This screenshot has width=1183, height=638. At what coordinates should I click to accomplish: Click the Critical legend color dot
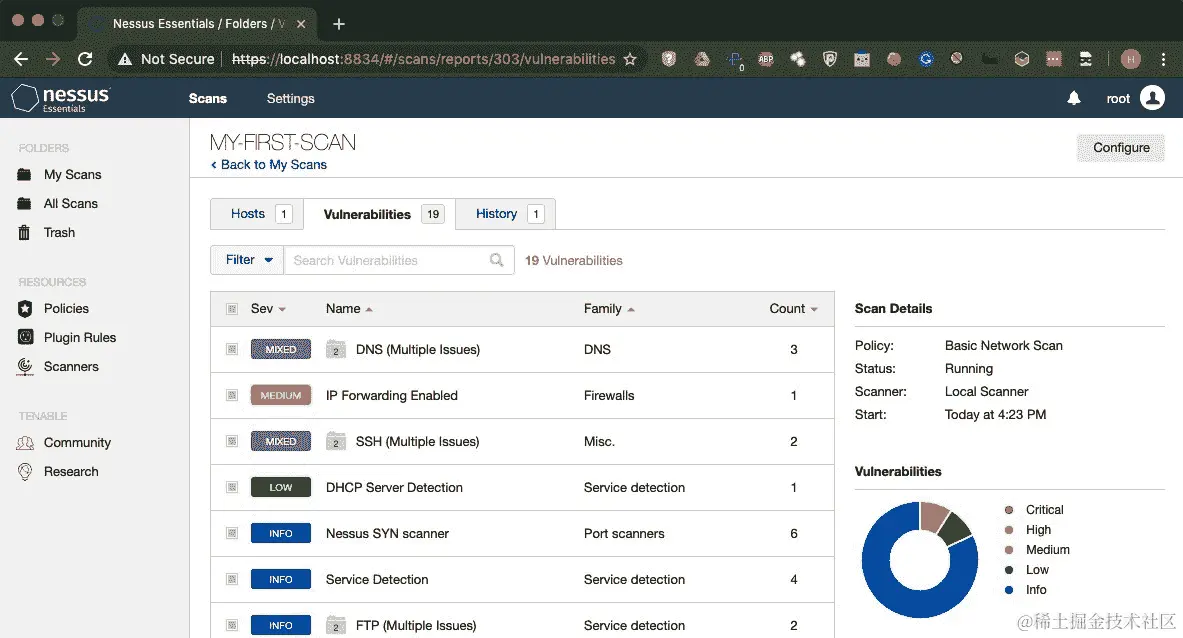pyautogui.click(x=1009, y=510)
